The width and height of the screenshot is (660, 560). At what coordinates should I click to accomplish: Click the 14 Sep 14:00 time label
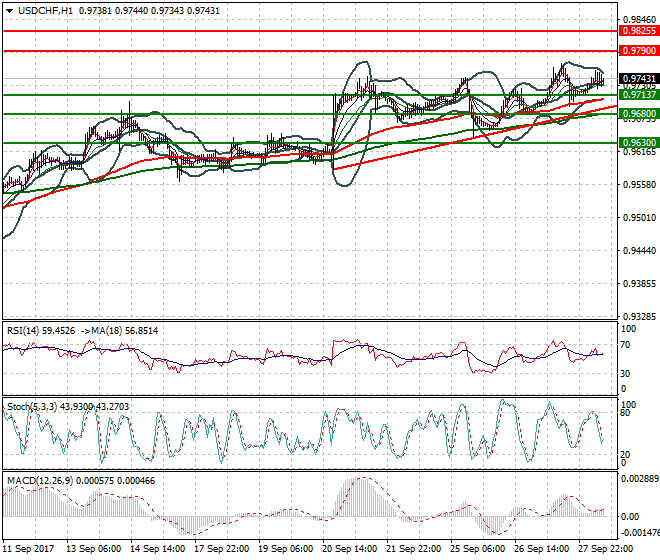click(157, 549)
